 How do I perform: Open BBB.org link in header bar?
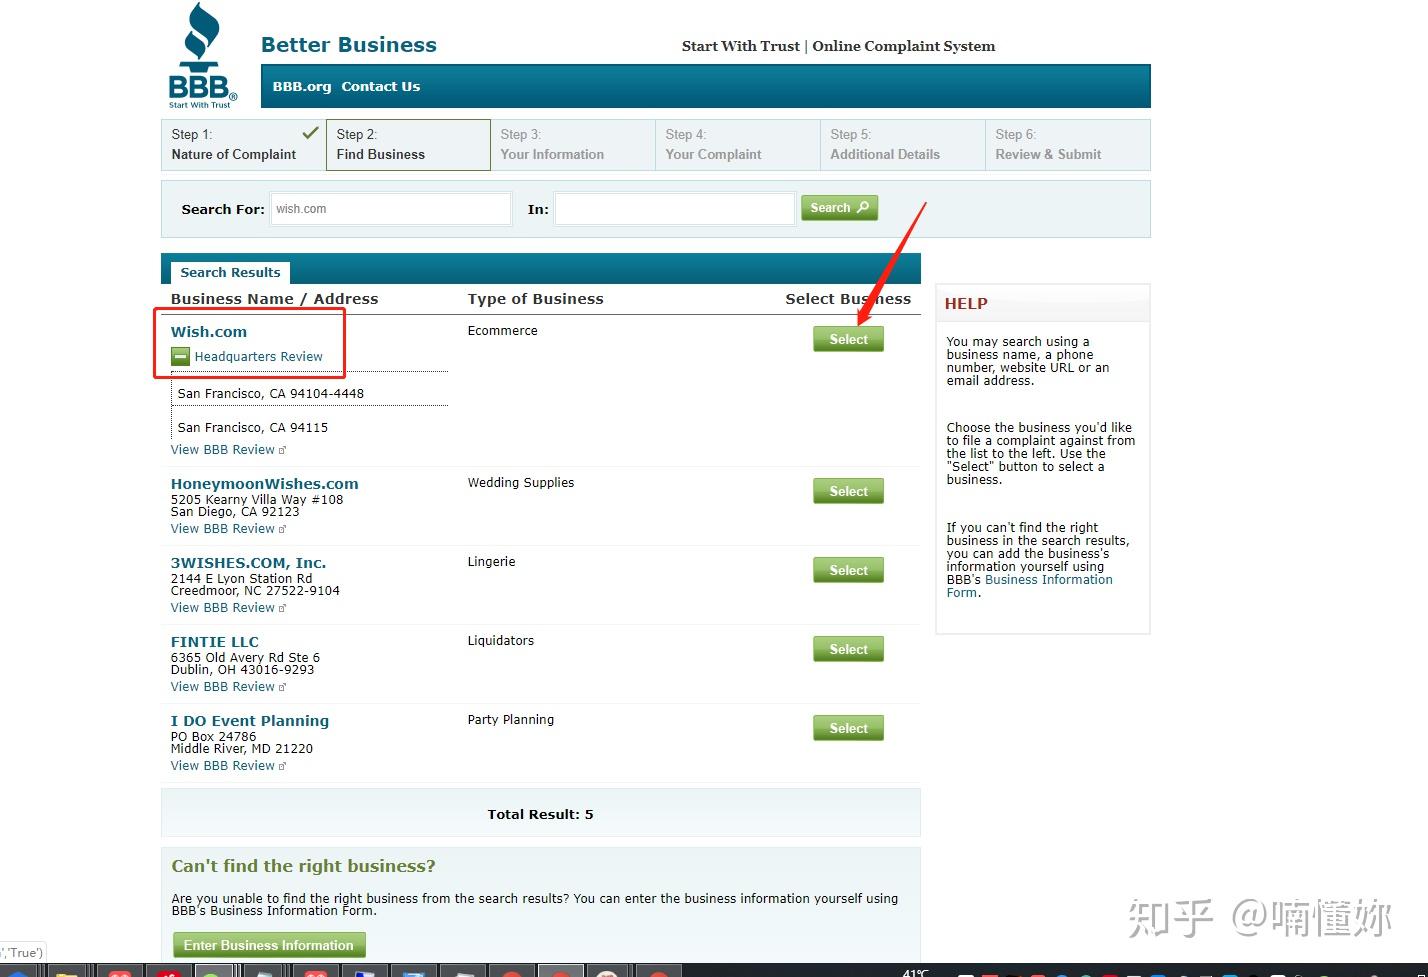point(302,87)
